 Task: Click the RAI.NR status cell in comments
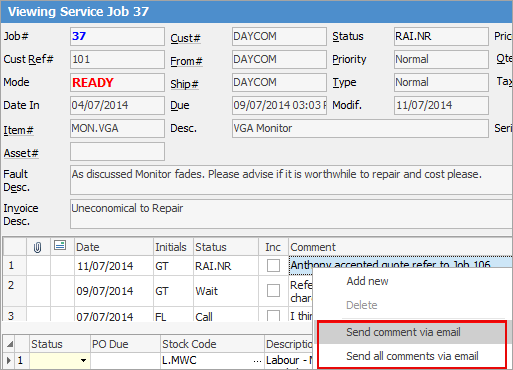pos(226,266)
